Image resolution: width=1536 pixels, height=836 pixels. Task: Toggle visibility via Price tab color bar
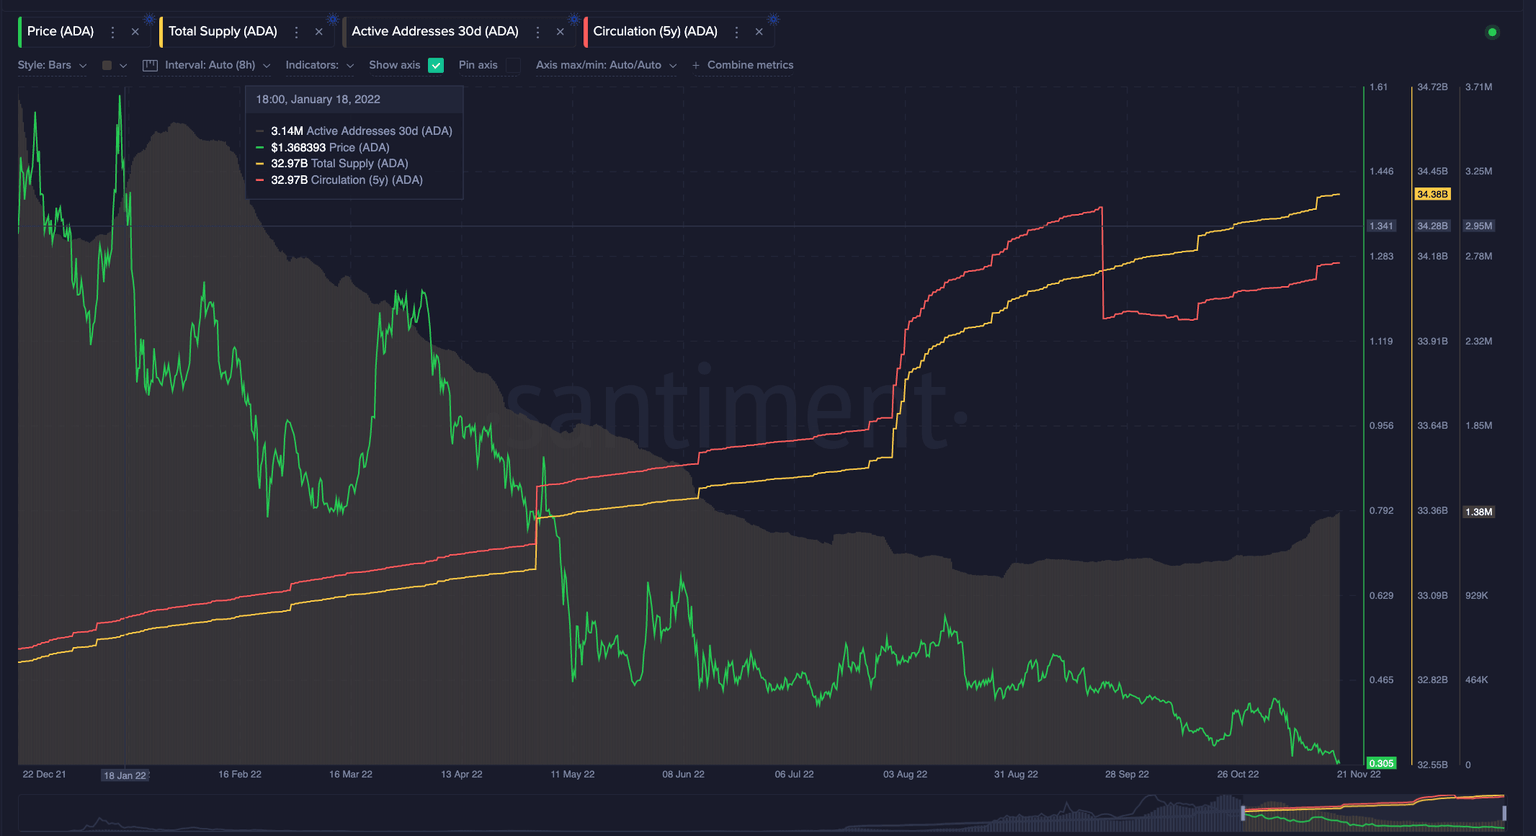pos(18,31)
